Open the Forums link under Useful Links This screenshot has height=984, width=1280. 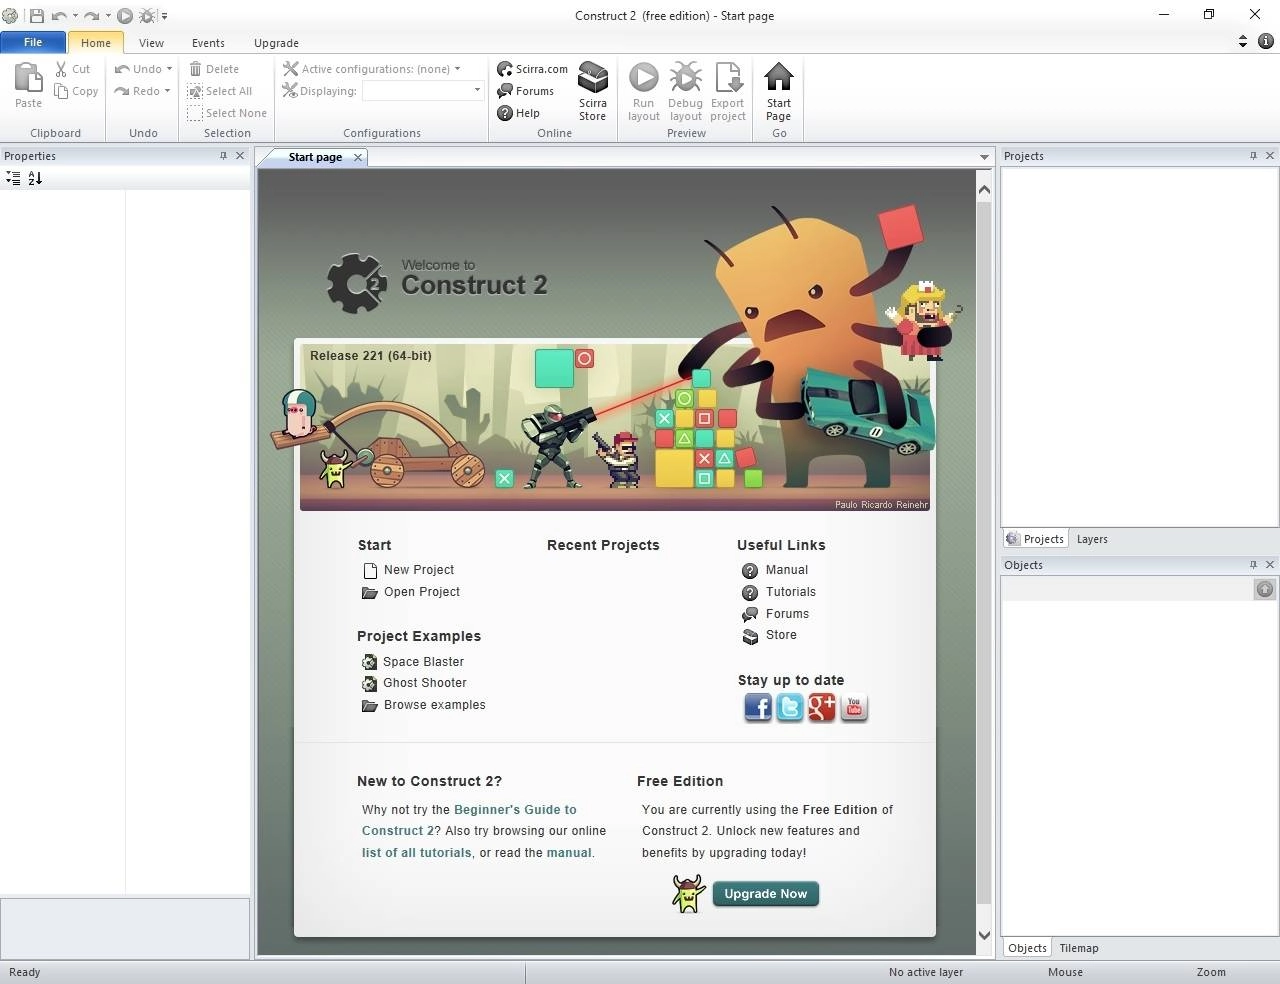787,614
